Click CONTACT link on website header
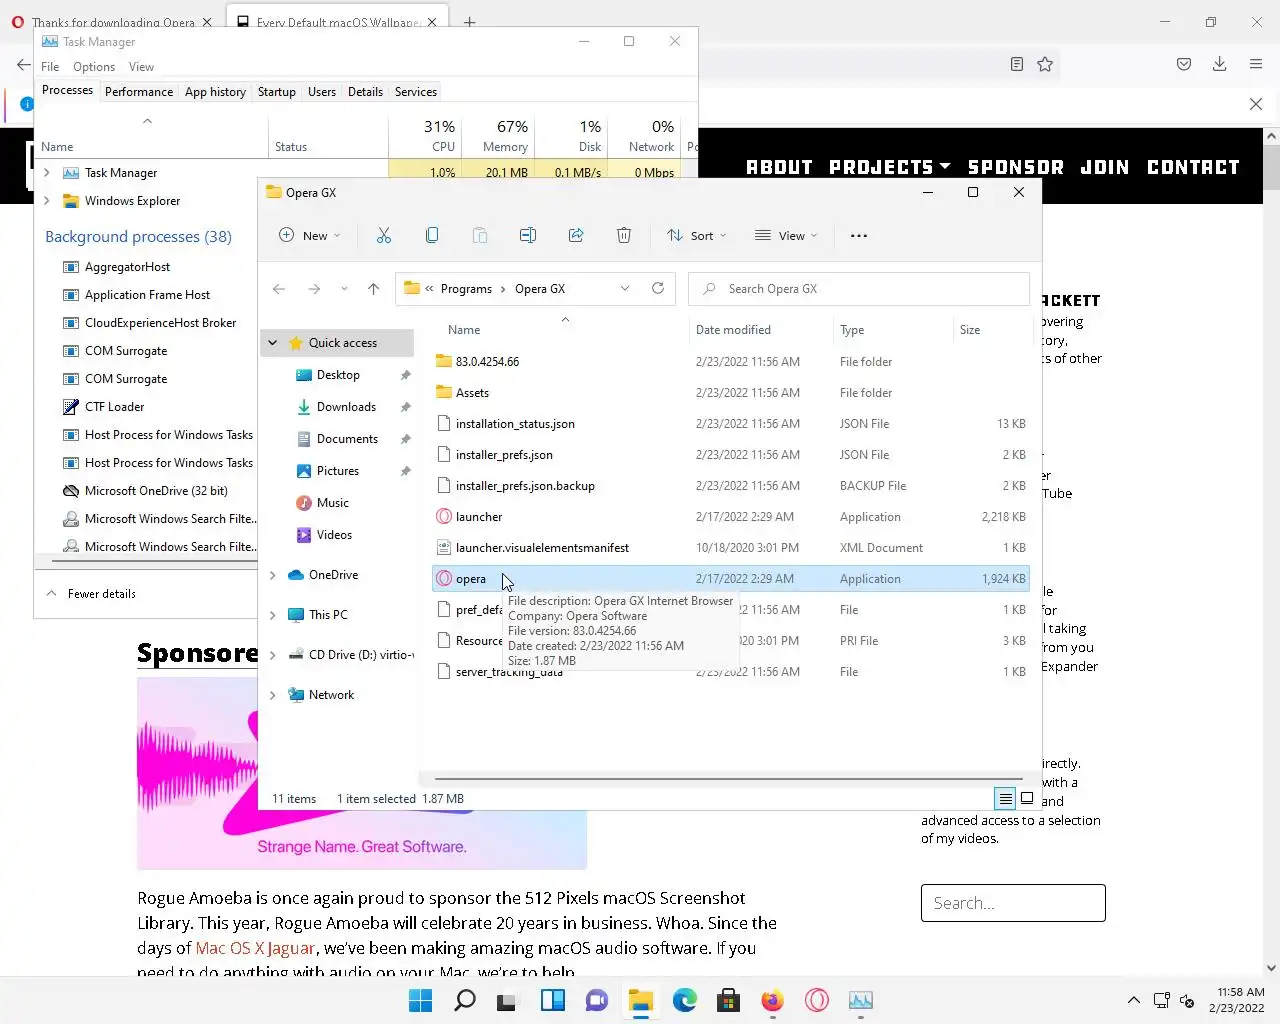Screen dimensions: 1280x1024 pyautogui.click(x=1193, y=167)
